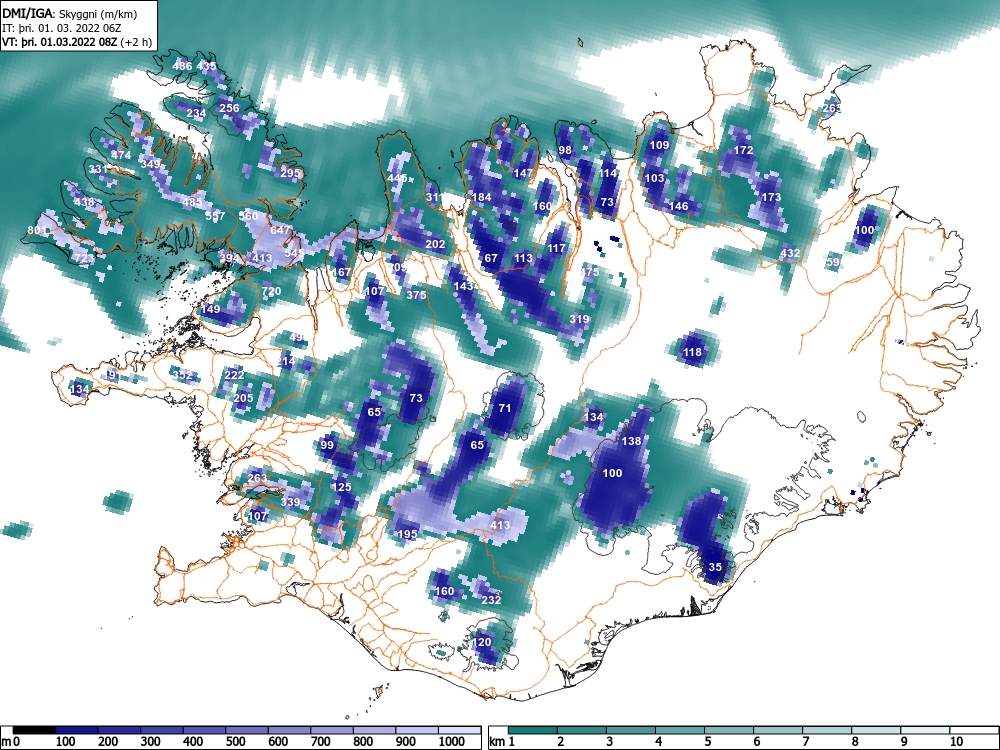Click visibility value 173
Screen dimensions: 1000x750
[771, 197]
